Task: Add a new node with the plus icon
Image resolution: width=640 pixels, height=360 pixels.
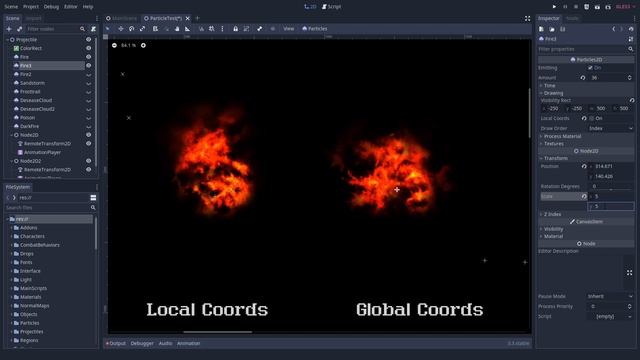Action: pyautogui.click(x=9, y=29)
